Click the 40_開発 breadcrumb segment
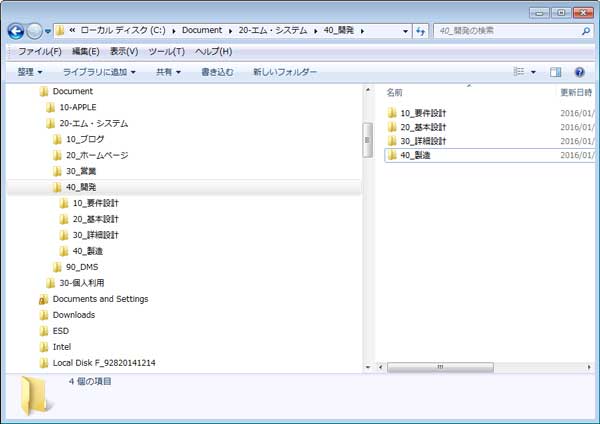The width and height of the screenshot is (600, 424). (x=339, y=30)
